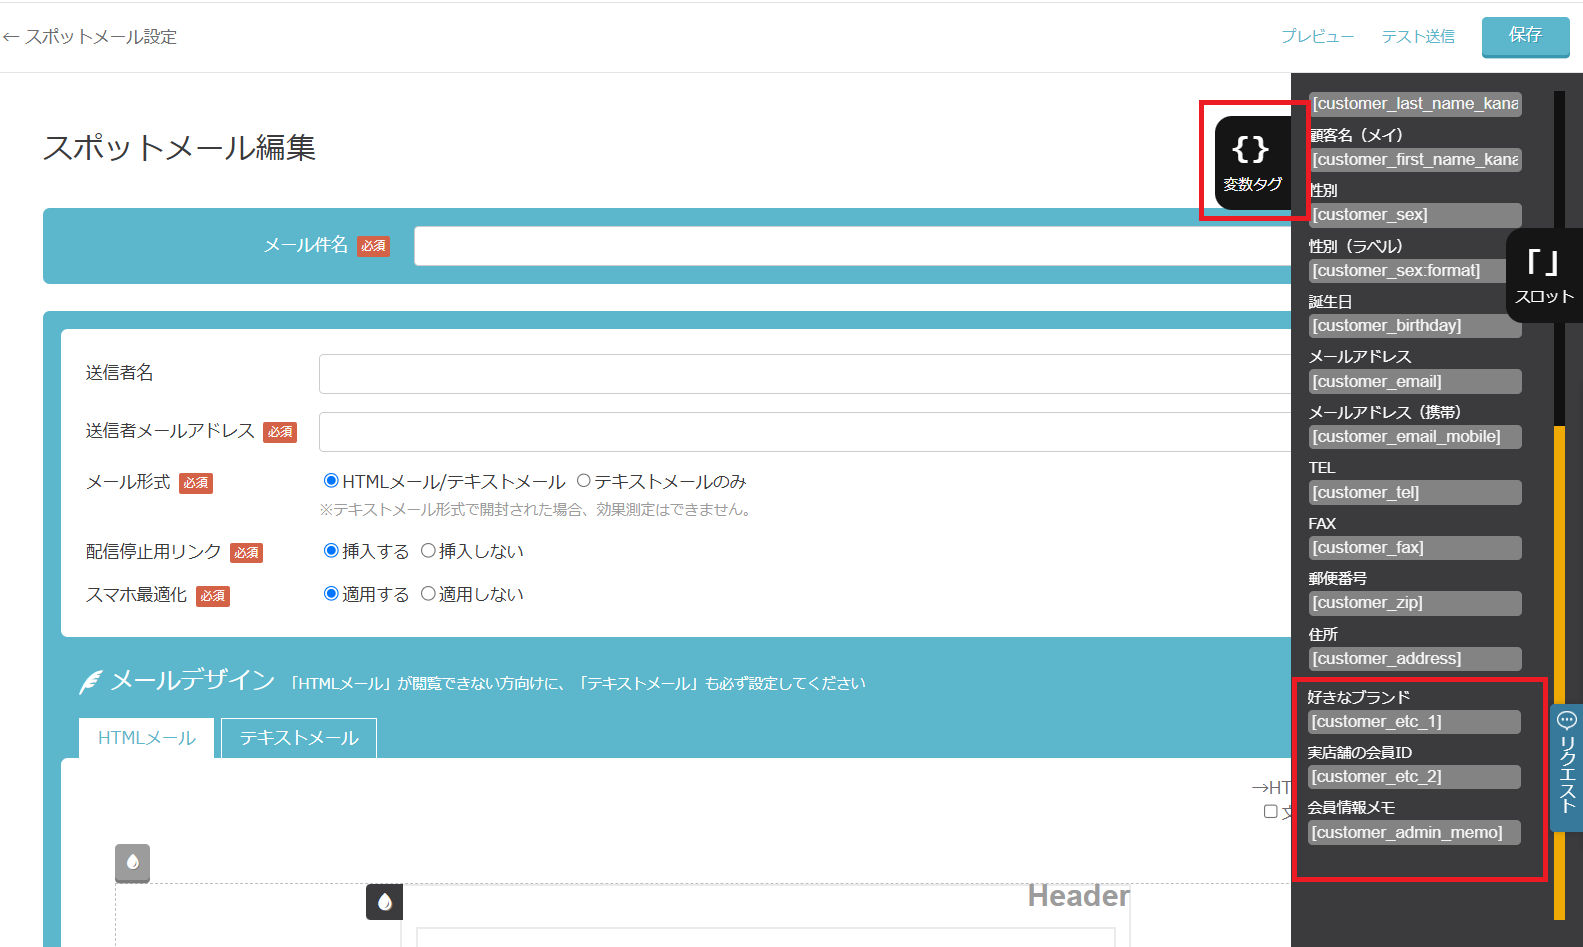
Task: Choose 適用しない for smartphone optimization
Action: click(x=428, y=594)
